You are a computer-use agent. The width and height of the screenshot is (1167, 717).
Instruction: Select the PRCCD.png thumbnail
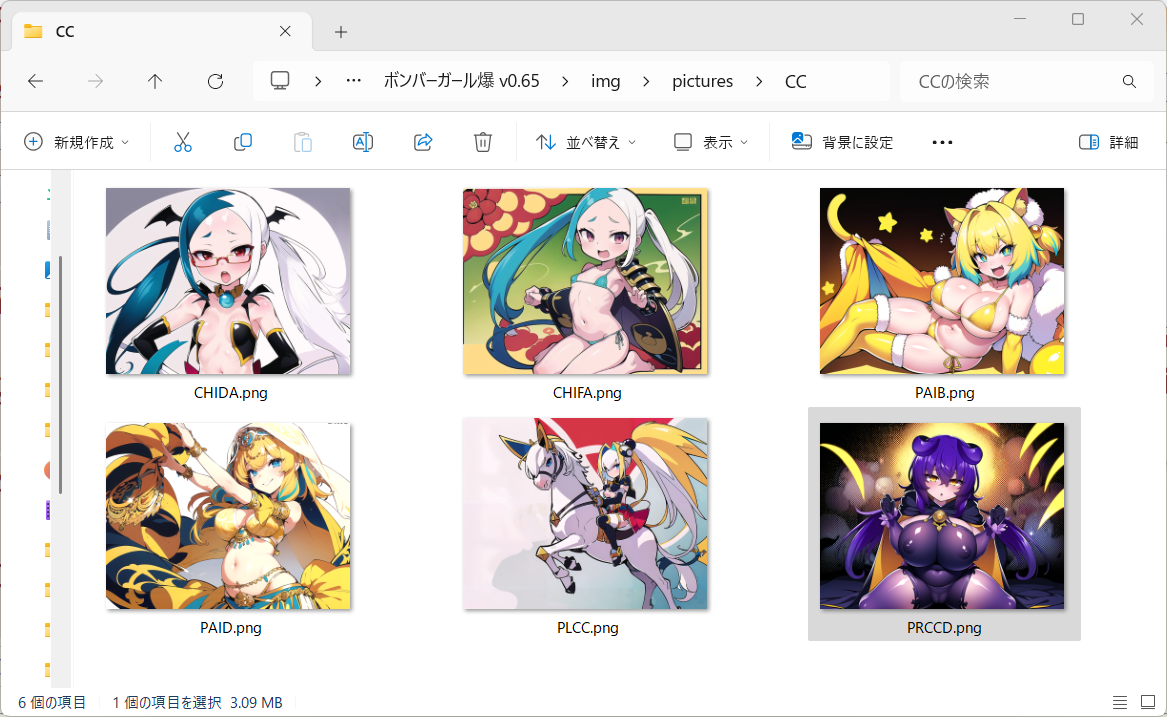942,516
